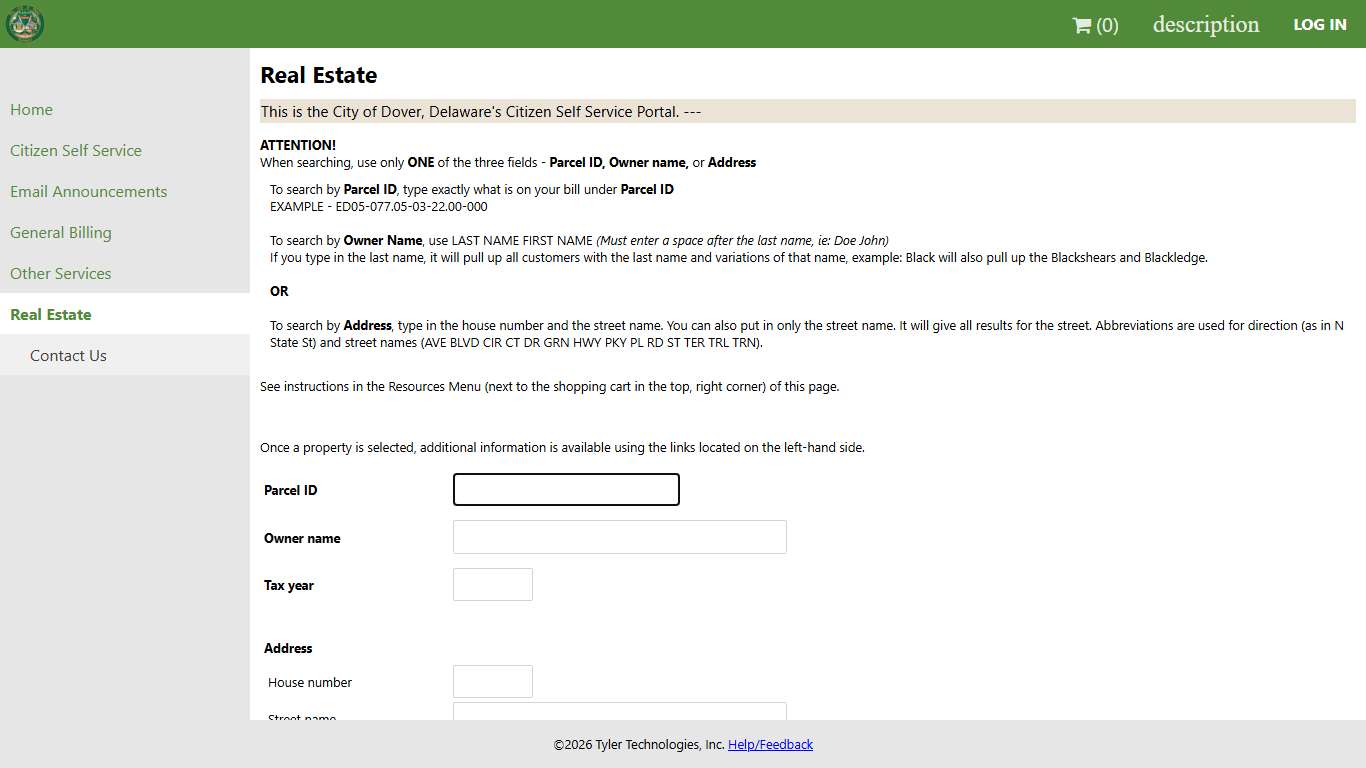Open the Help/Feedback link in footer
Screen dimensions: 1366x768
point(770,745)
